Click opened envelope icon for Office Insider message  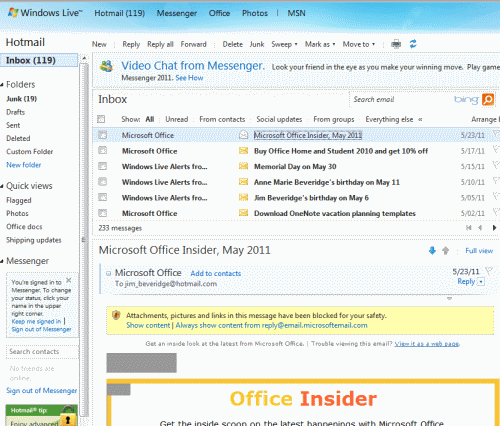click(244, 135)
